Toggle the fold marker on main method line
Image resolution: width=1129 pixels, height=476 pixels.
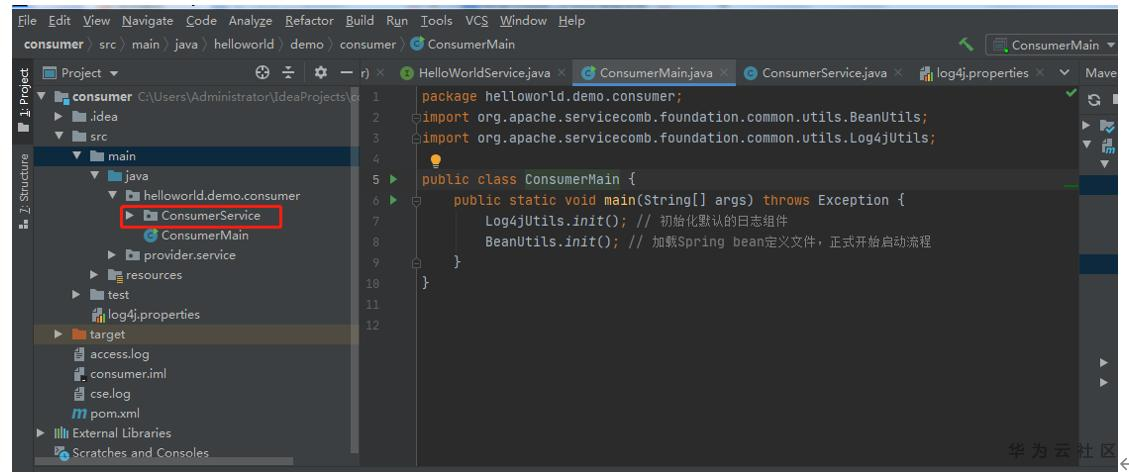pos(416,200)
